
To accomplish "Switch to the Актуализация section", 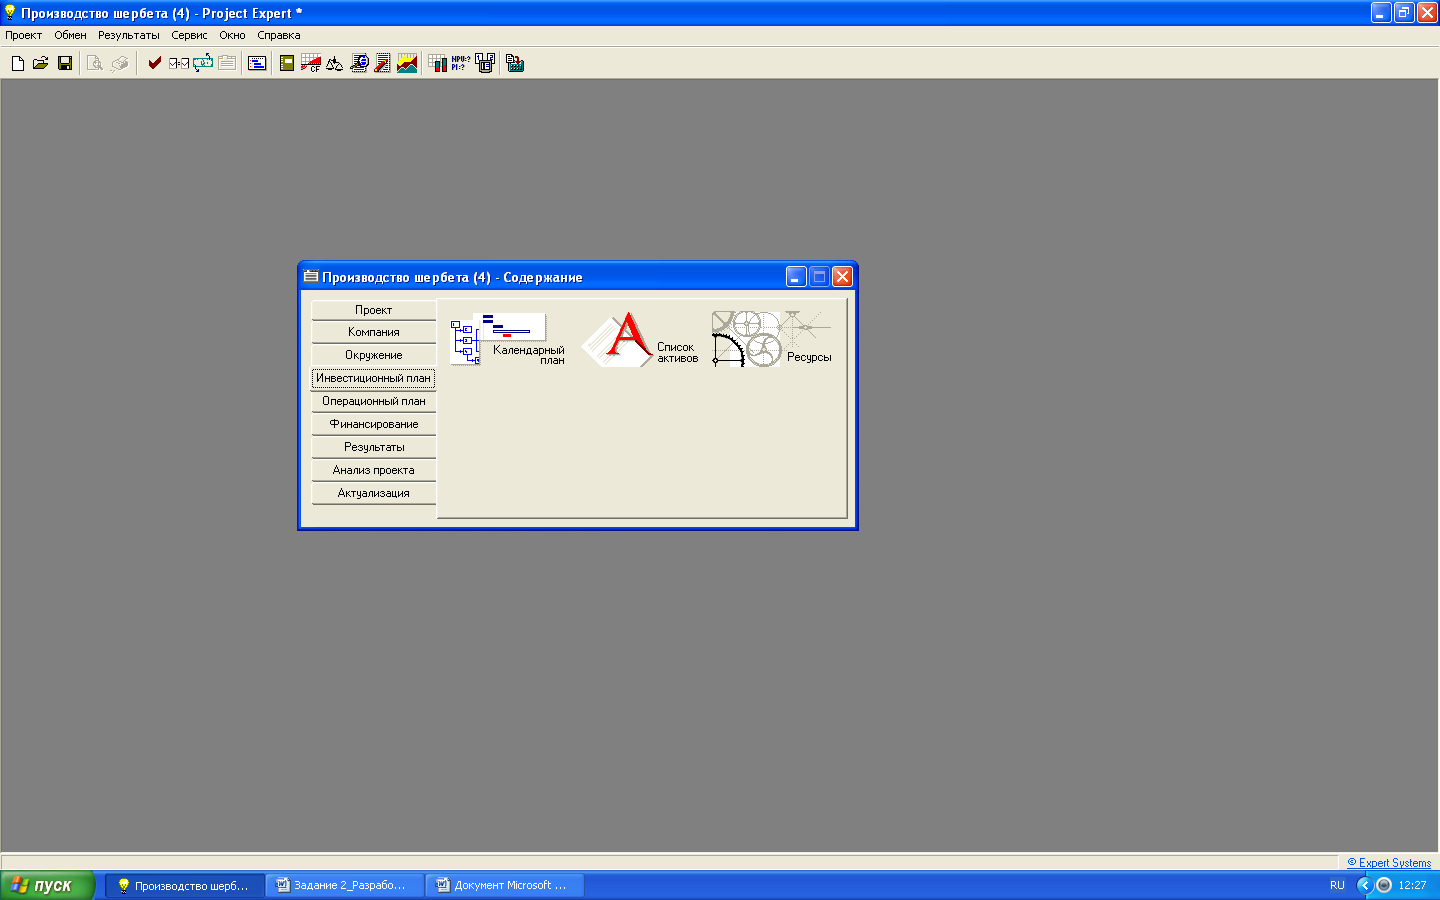I will click(x=373, y=493).
